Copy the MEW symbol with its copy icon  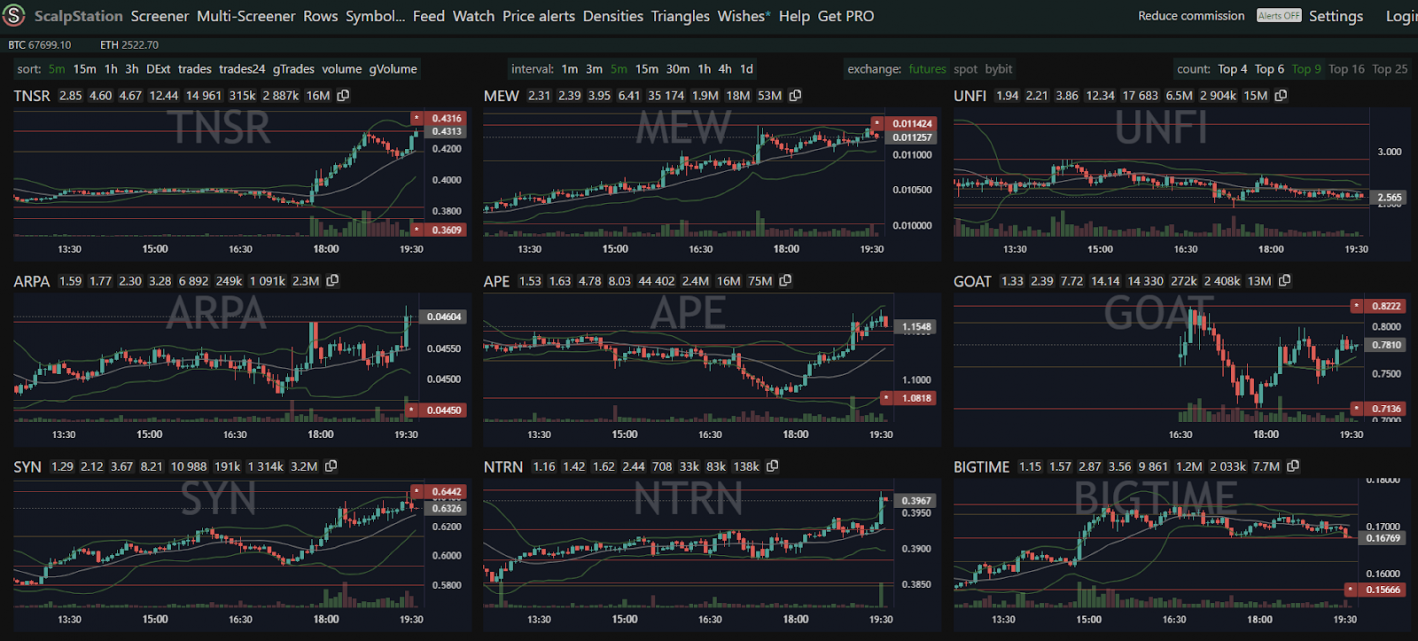pos(795,96)
